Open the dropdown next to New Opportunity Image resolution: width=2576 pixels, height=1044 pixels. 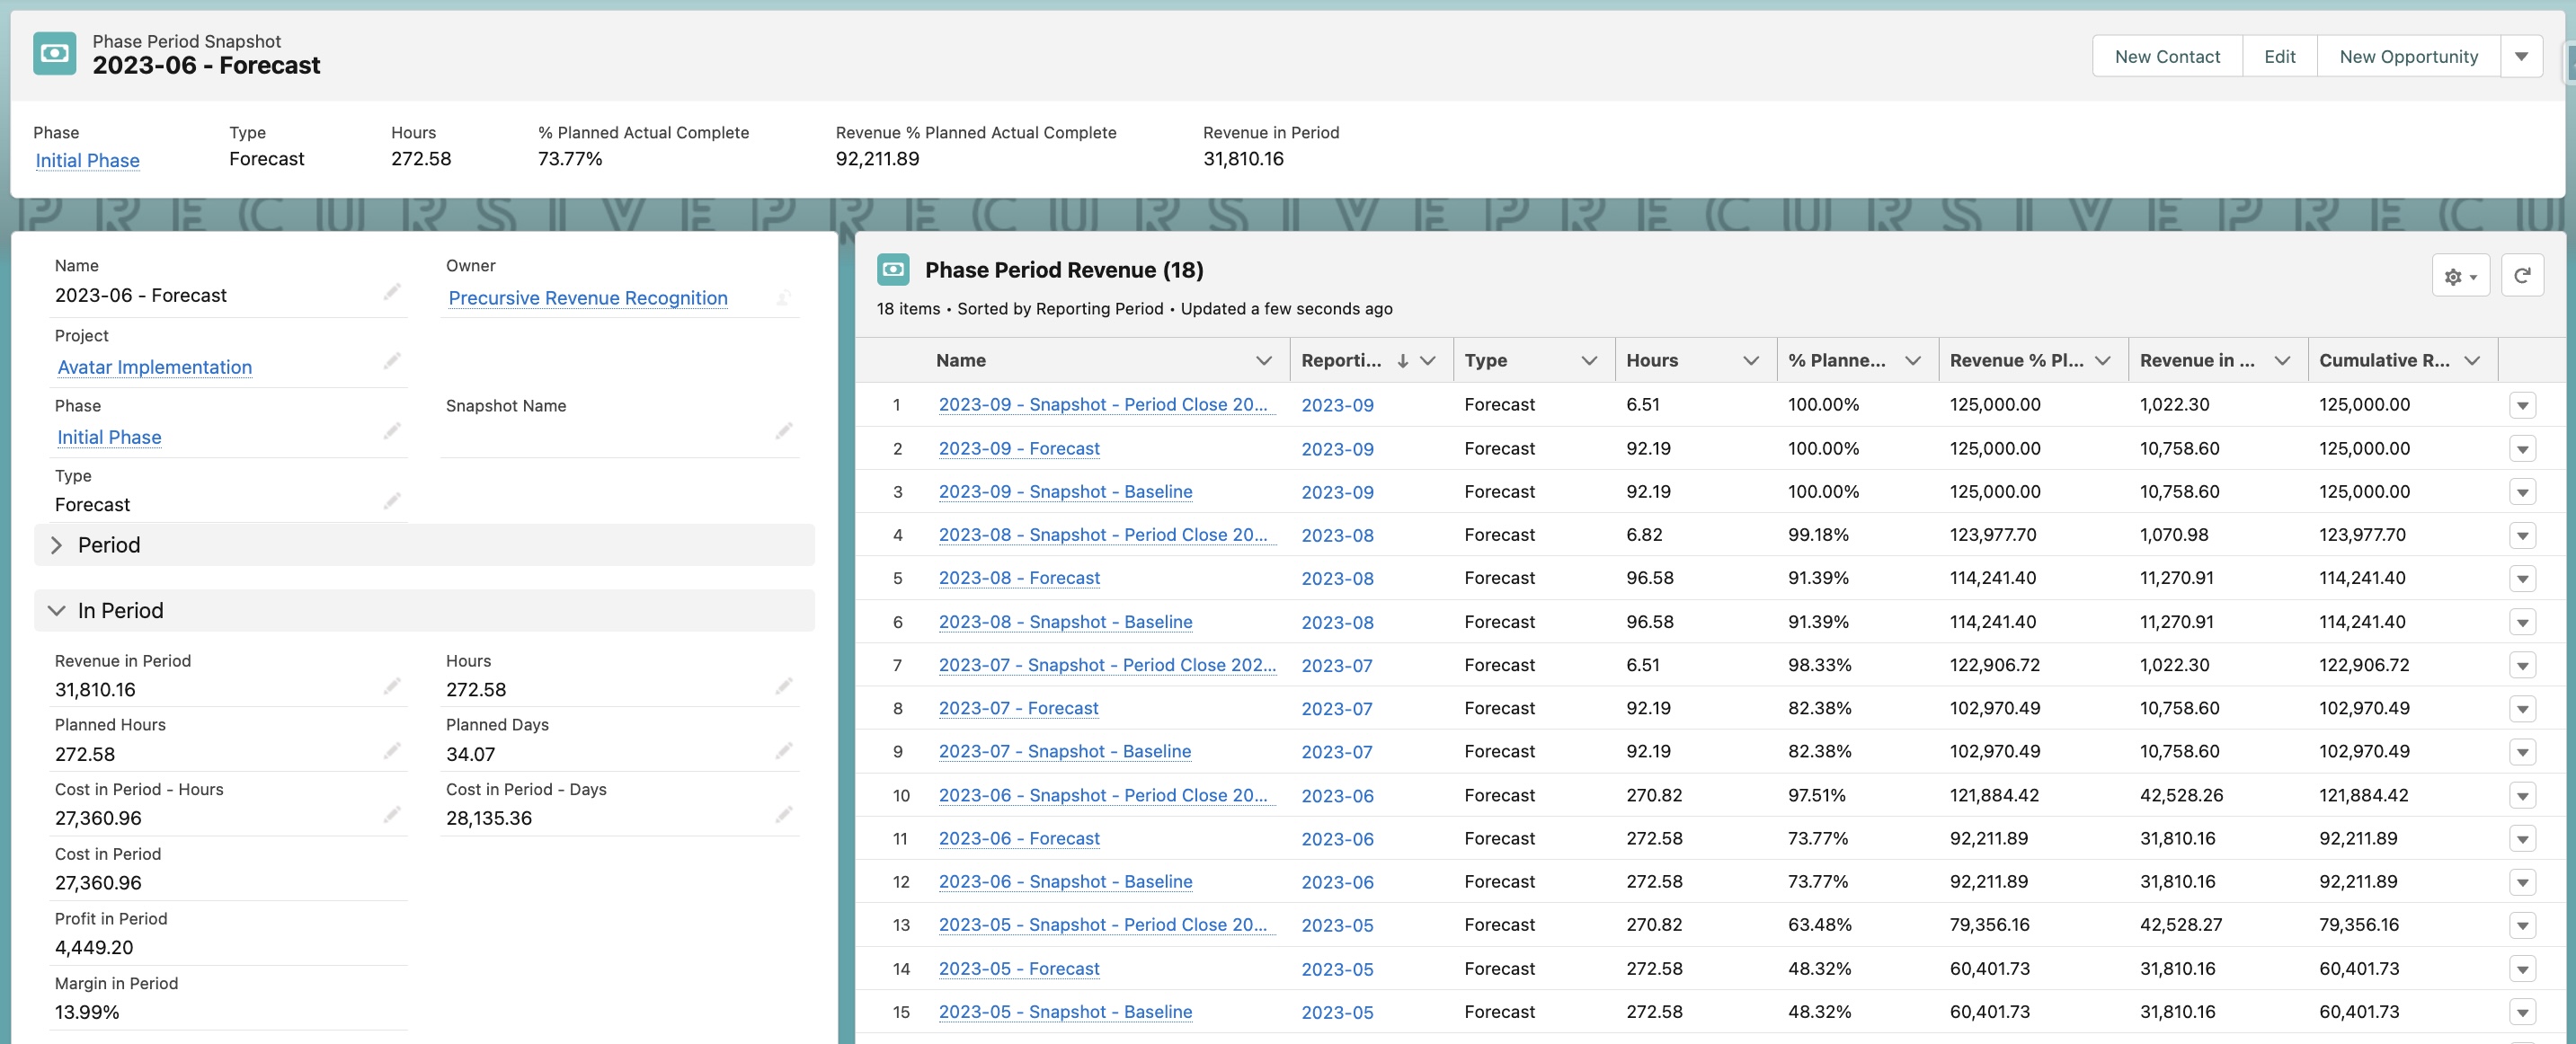2521,55
